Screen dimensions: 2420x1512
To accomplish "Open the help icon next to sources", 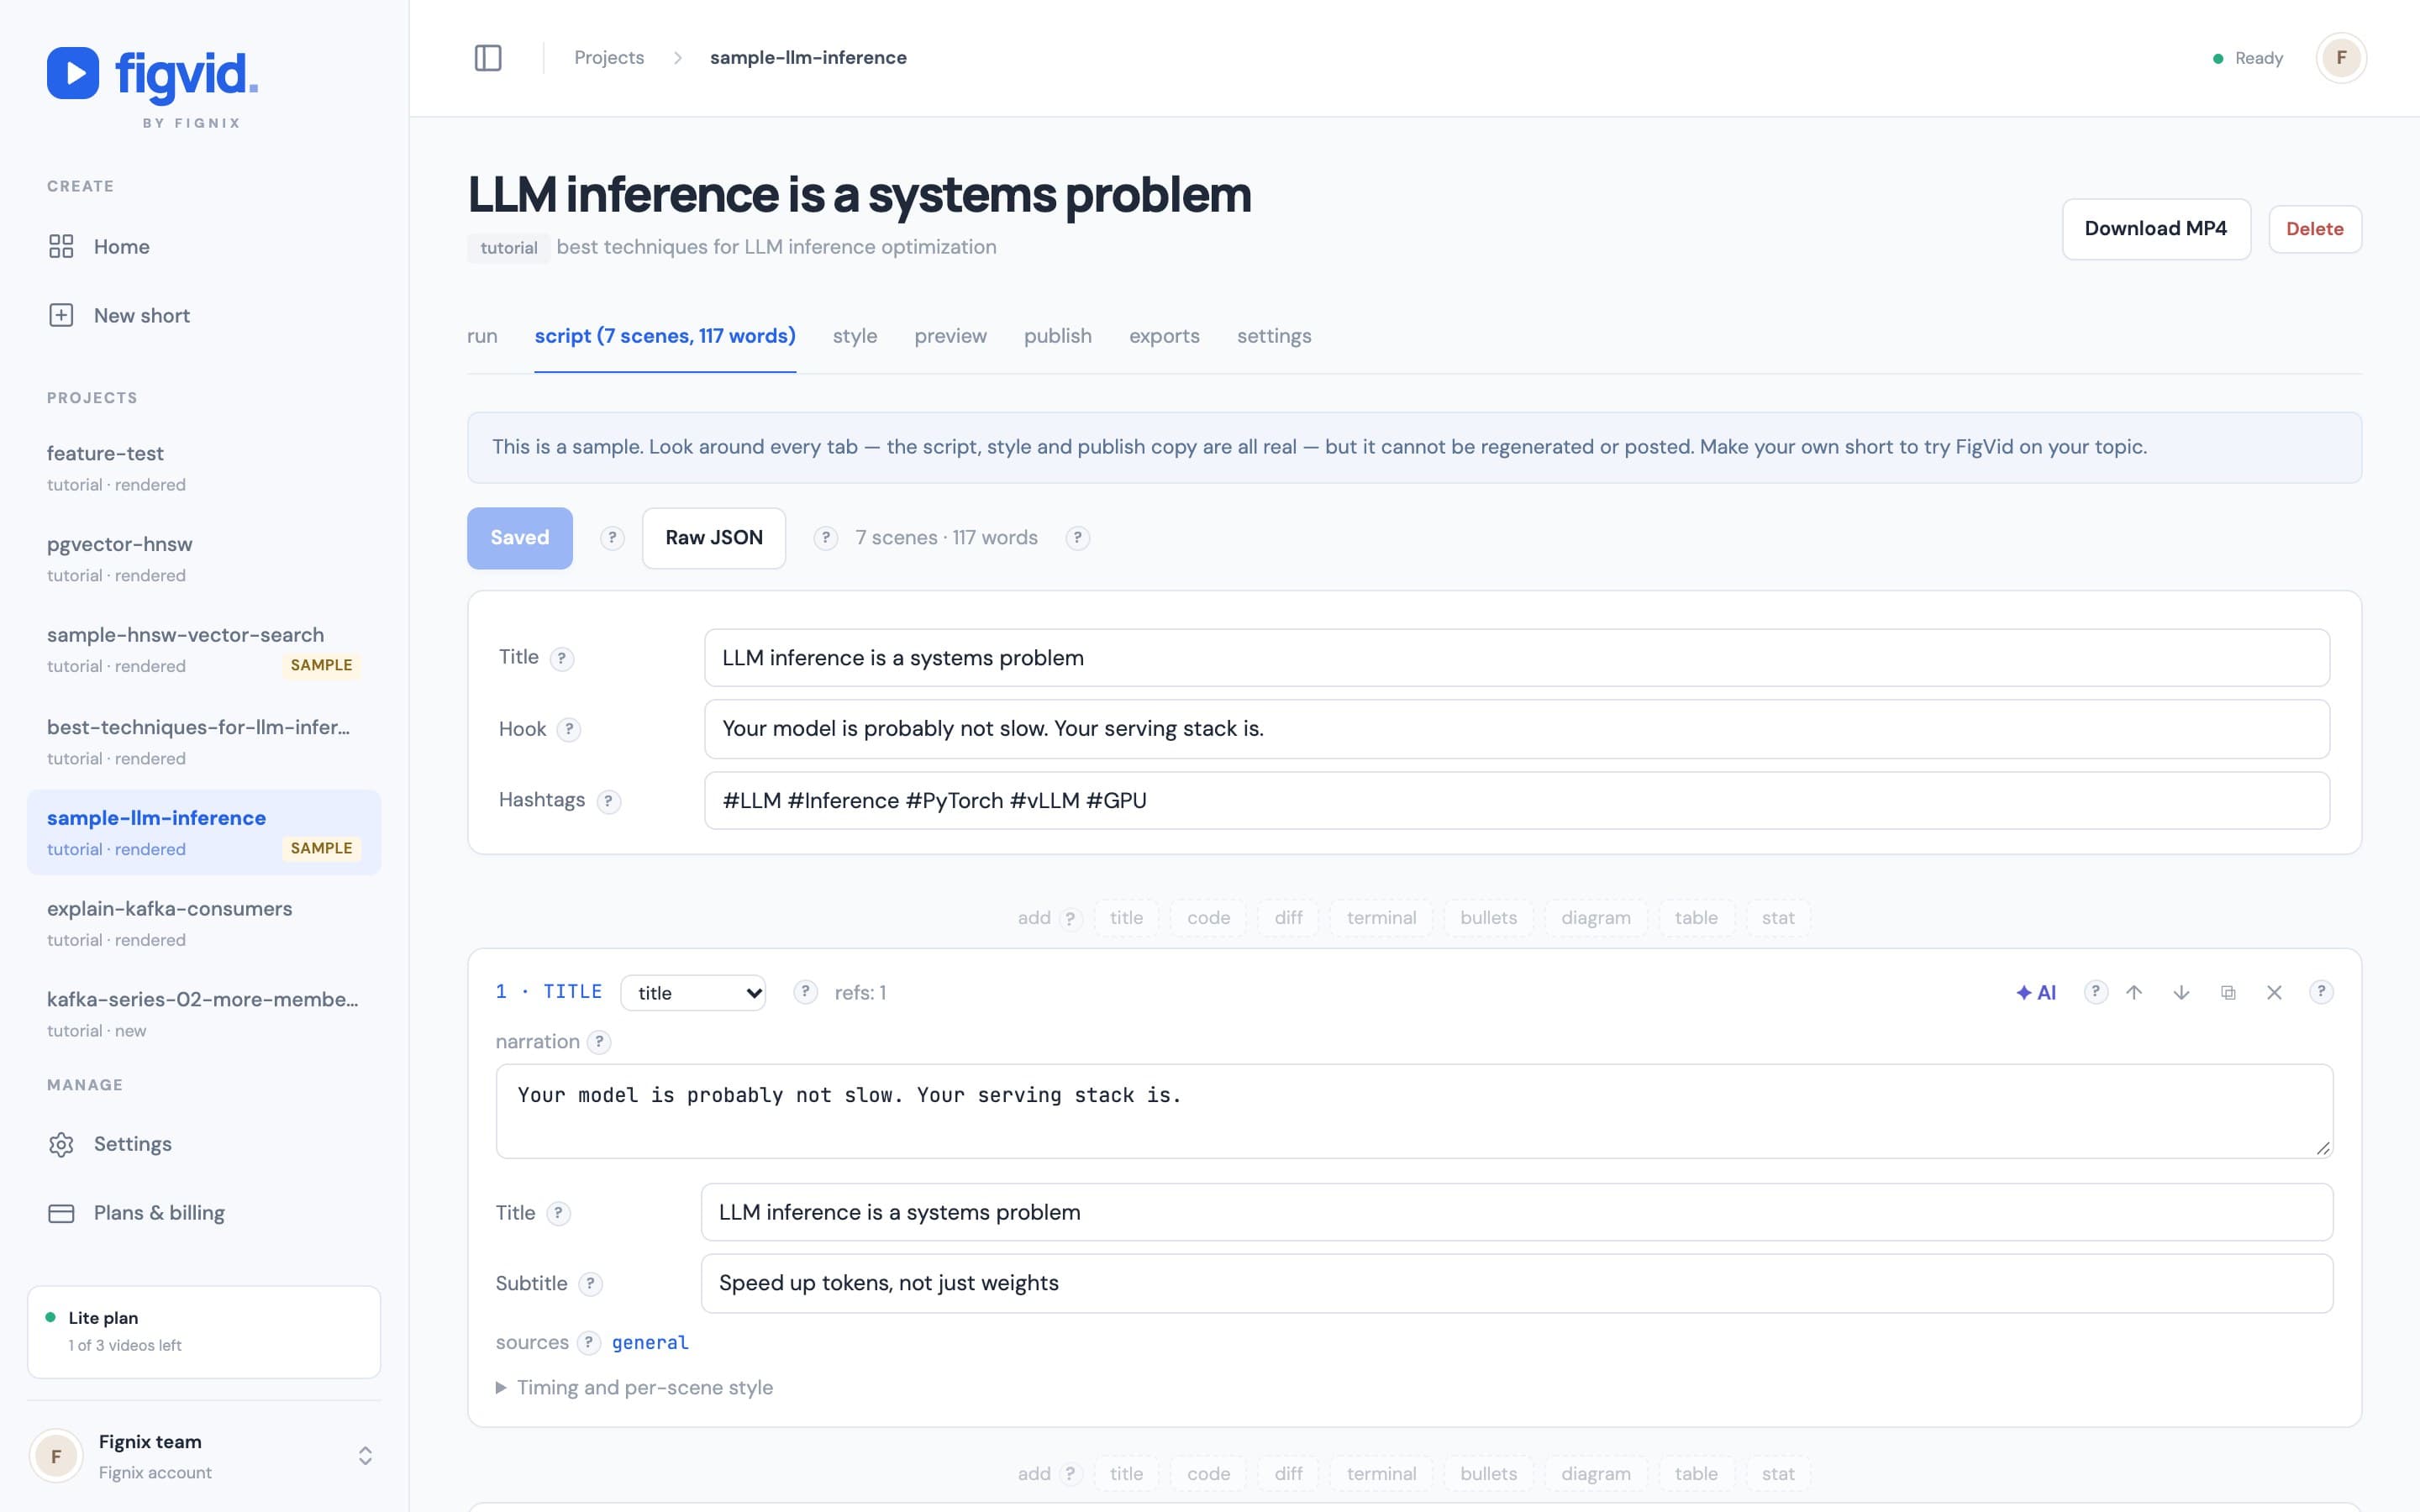I will (589, 1342).
